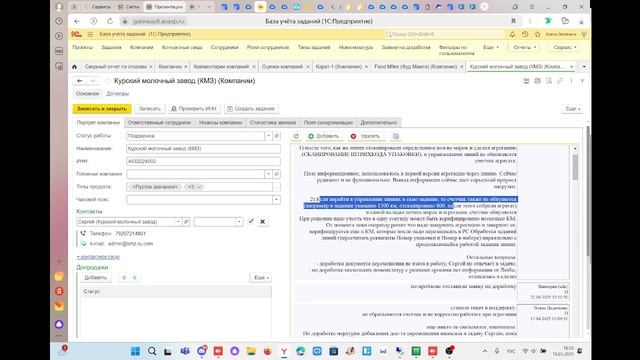Expand the contact person Сергей dropdown
Image resolution: width=640 pixels, height=360 pixels.
(x=178, y=222)
